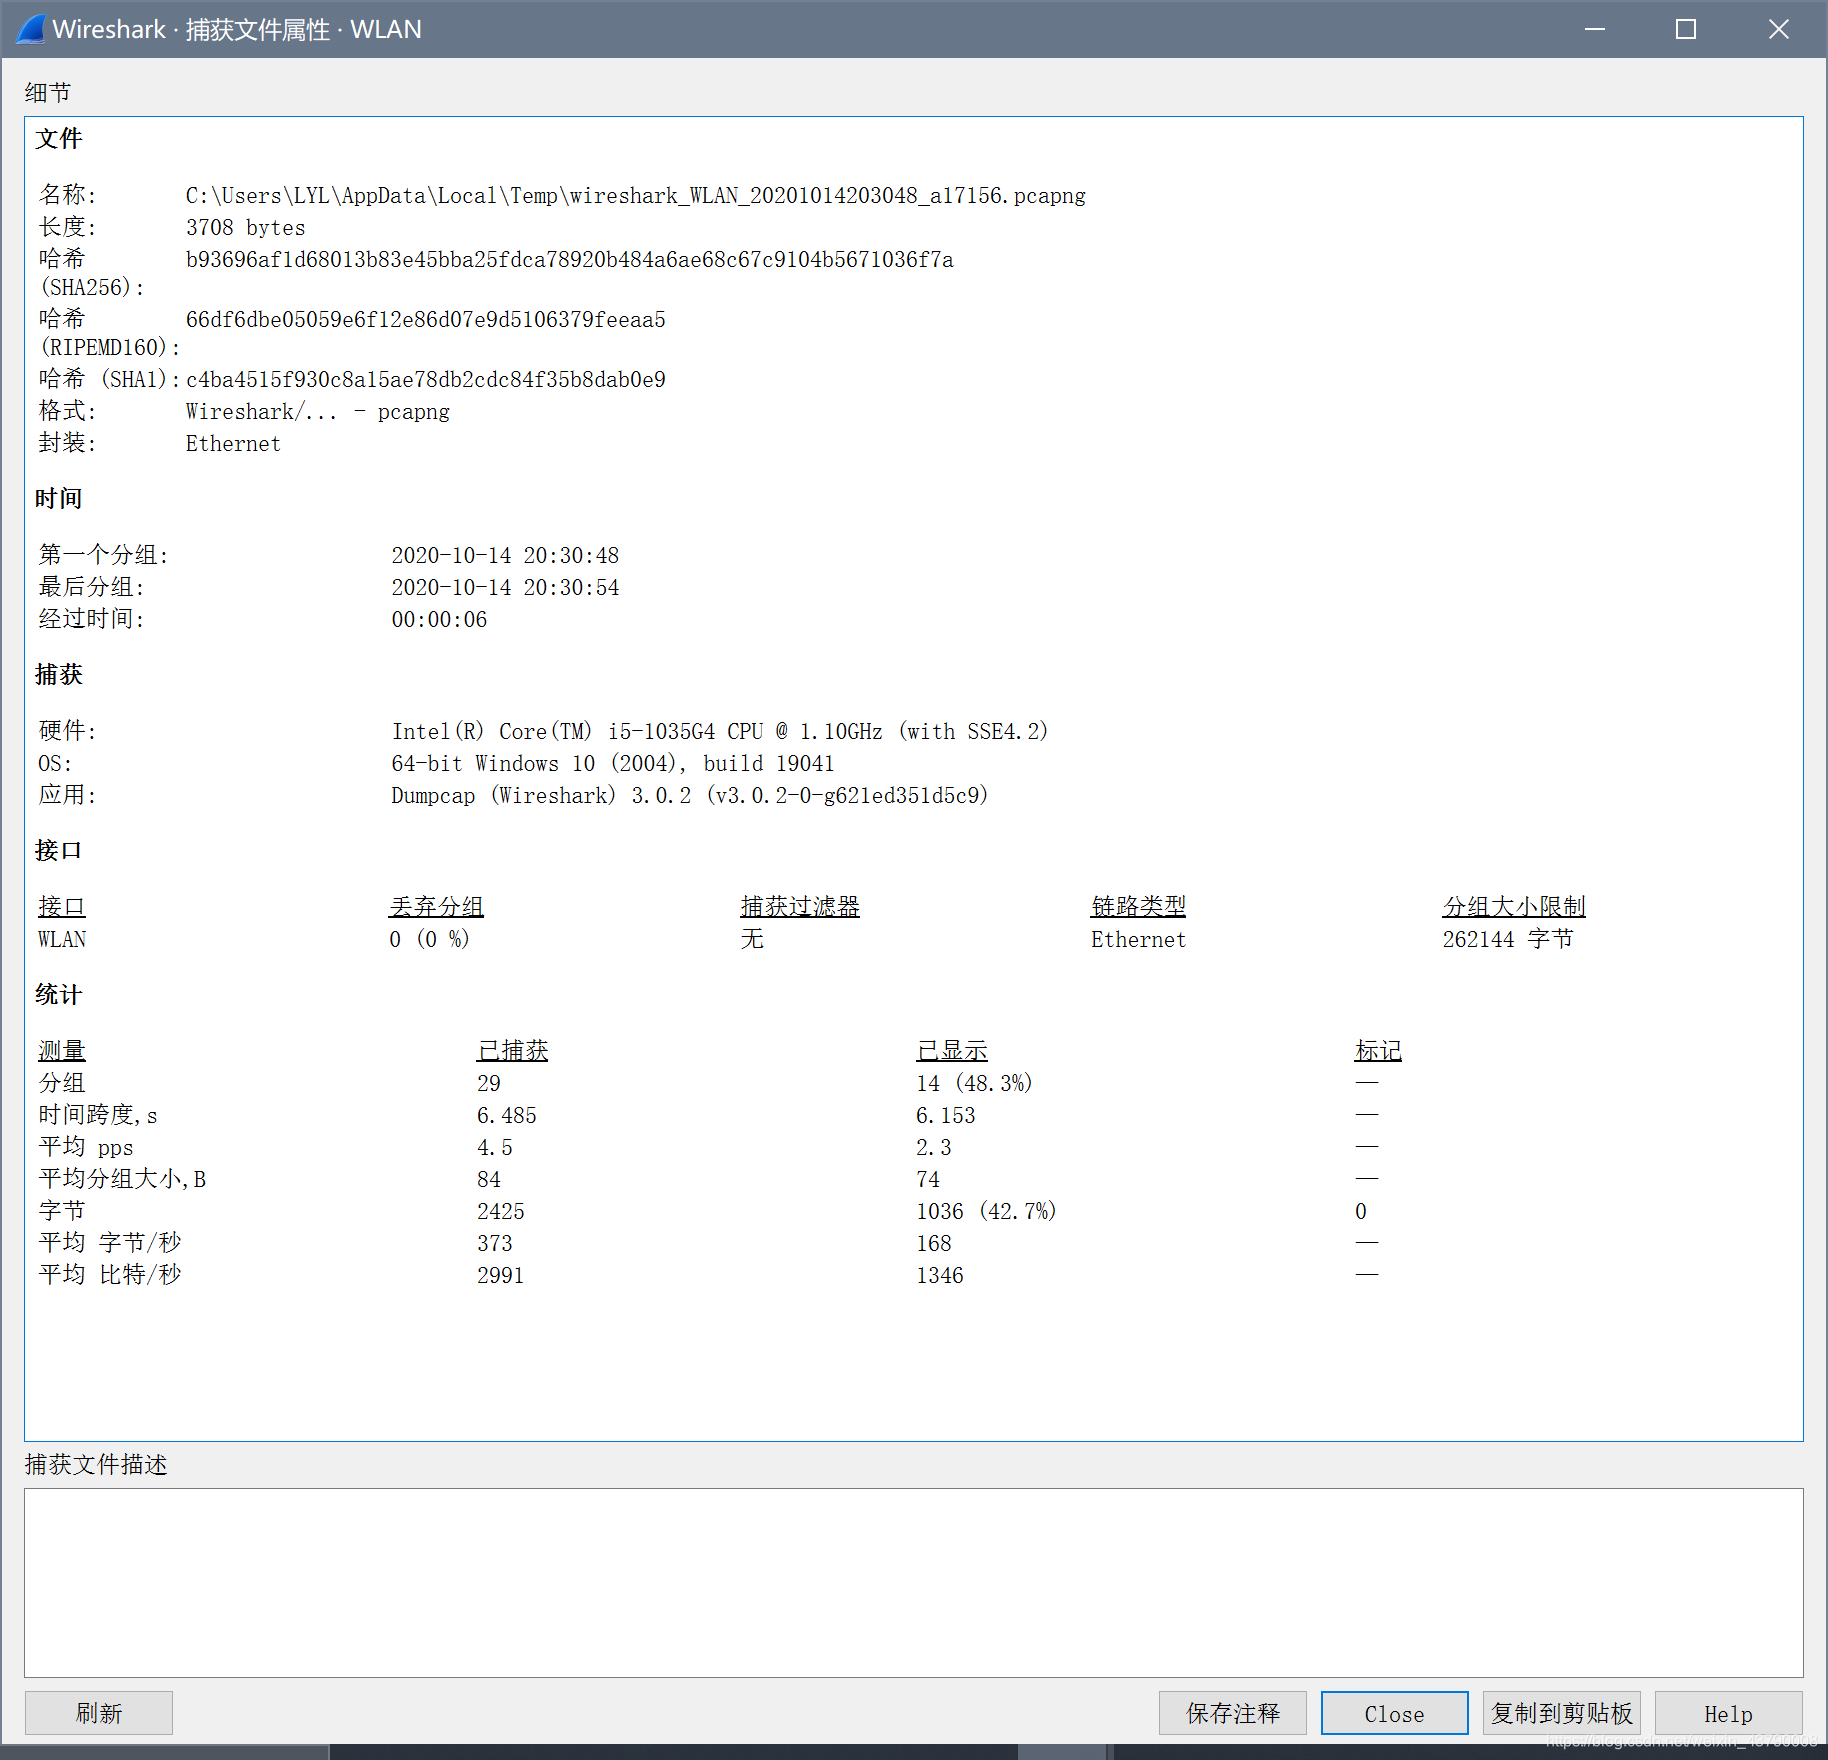
Task: Close the dialog with the title bar X
Action: 1778,29
